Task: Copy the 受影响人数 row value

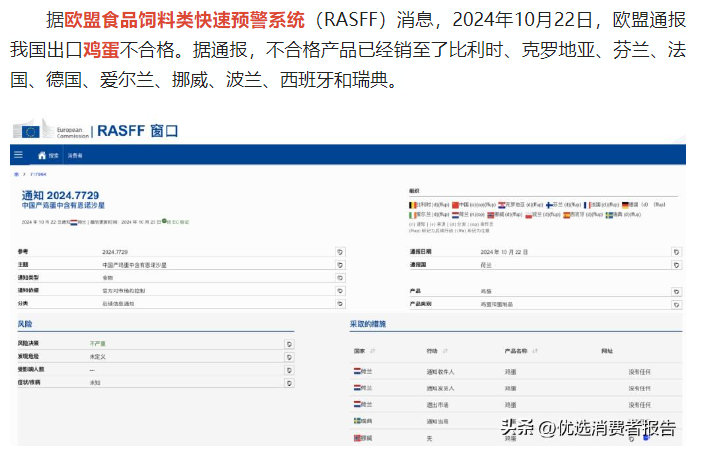Action: [289, 370]
